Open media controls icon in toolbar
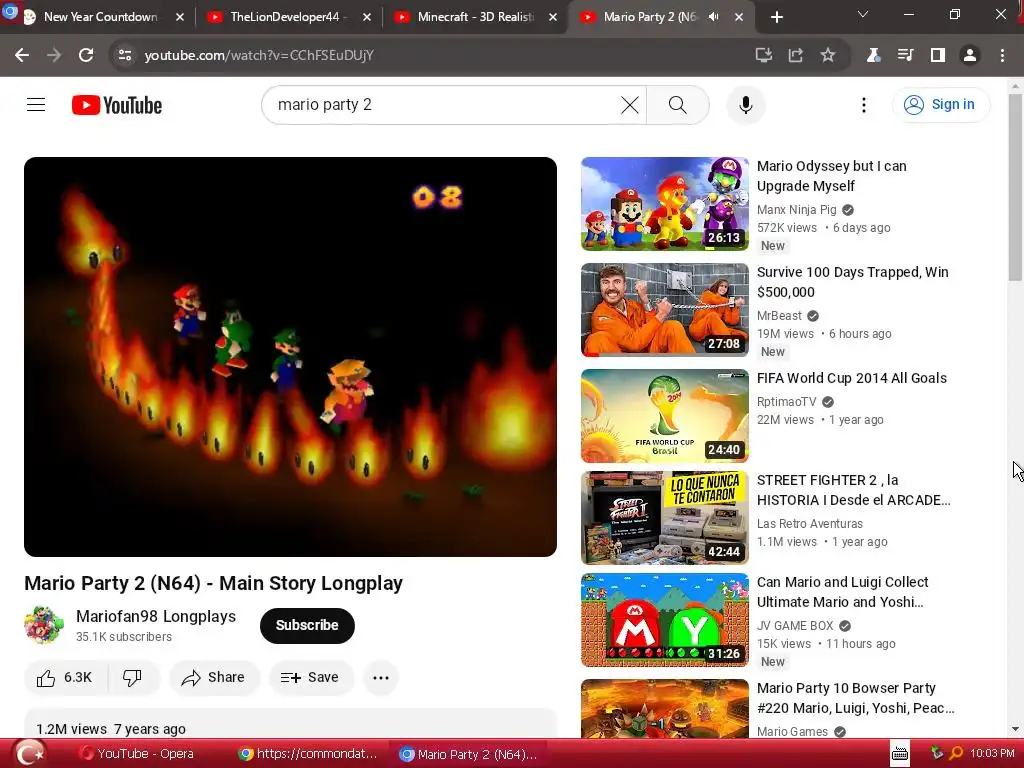This screenshot has height=768, width=1024. (x=905, y=56)
